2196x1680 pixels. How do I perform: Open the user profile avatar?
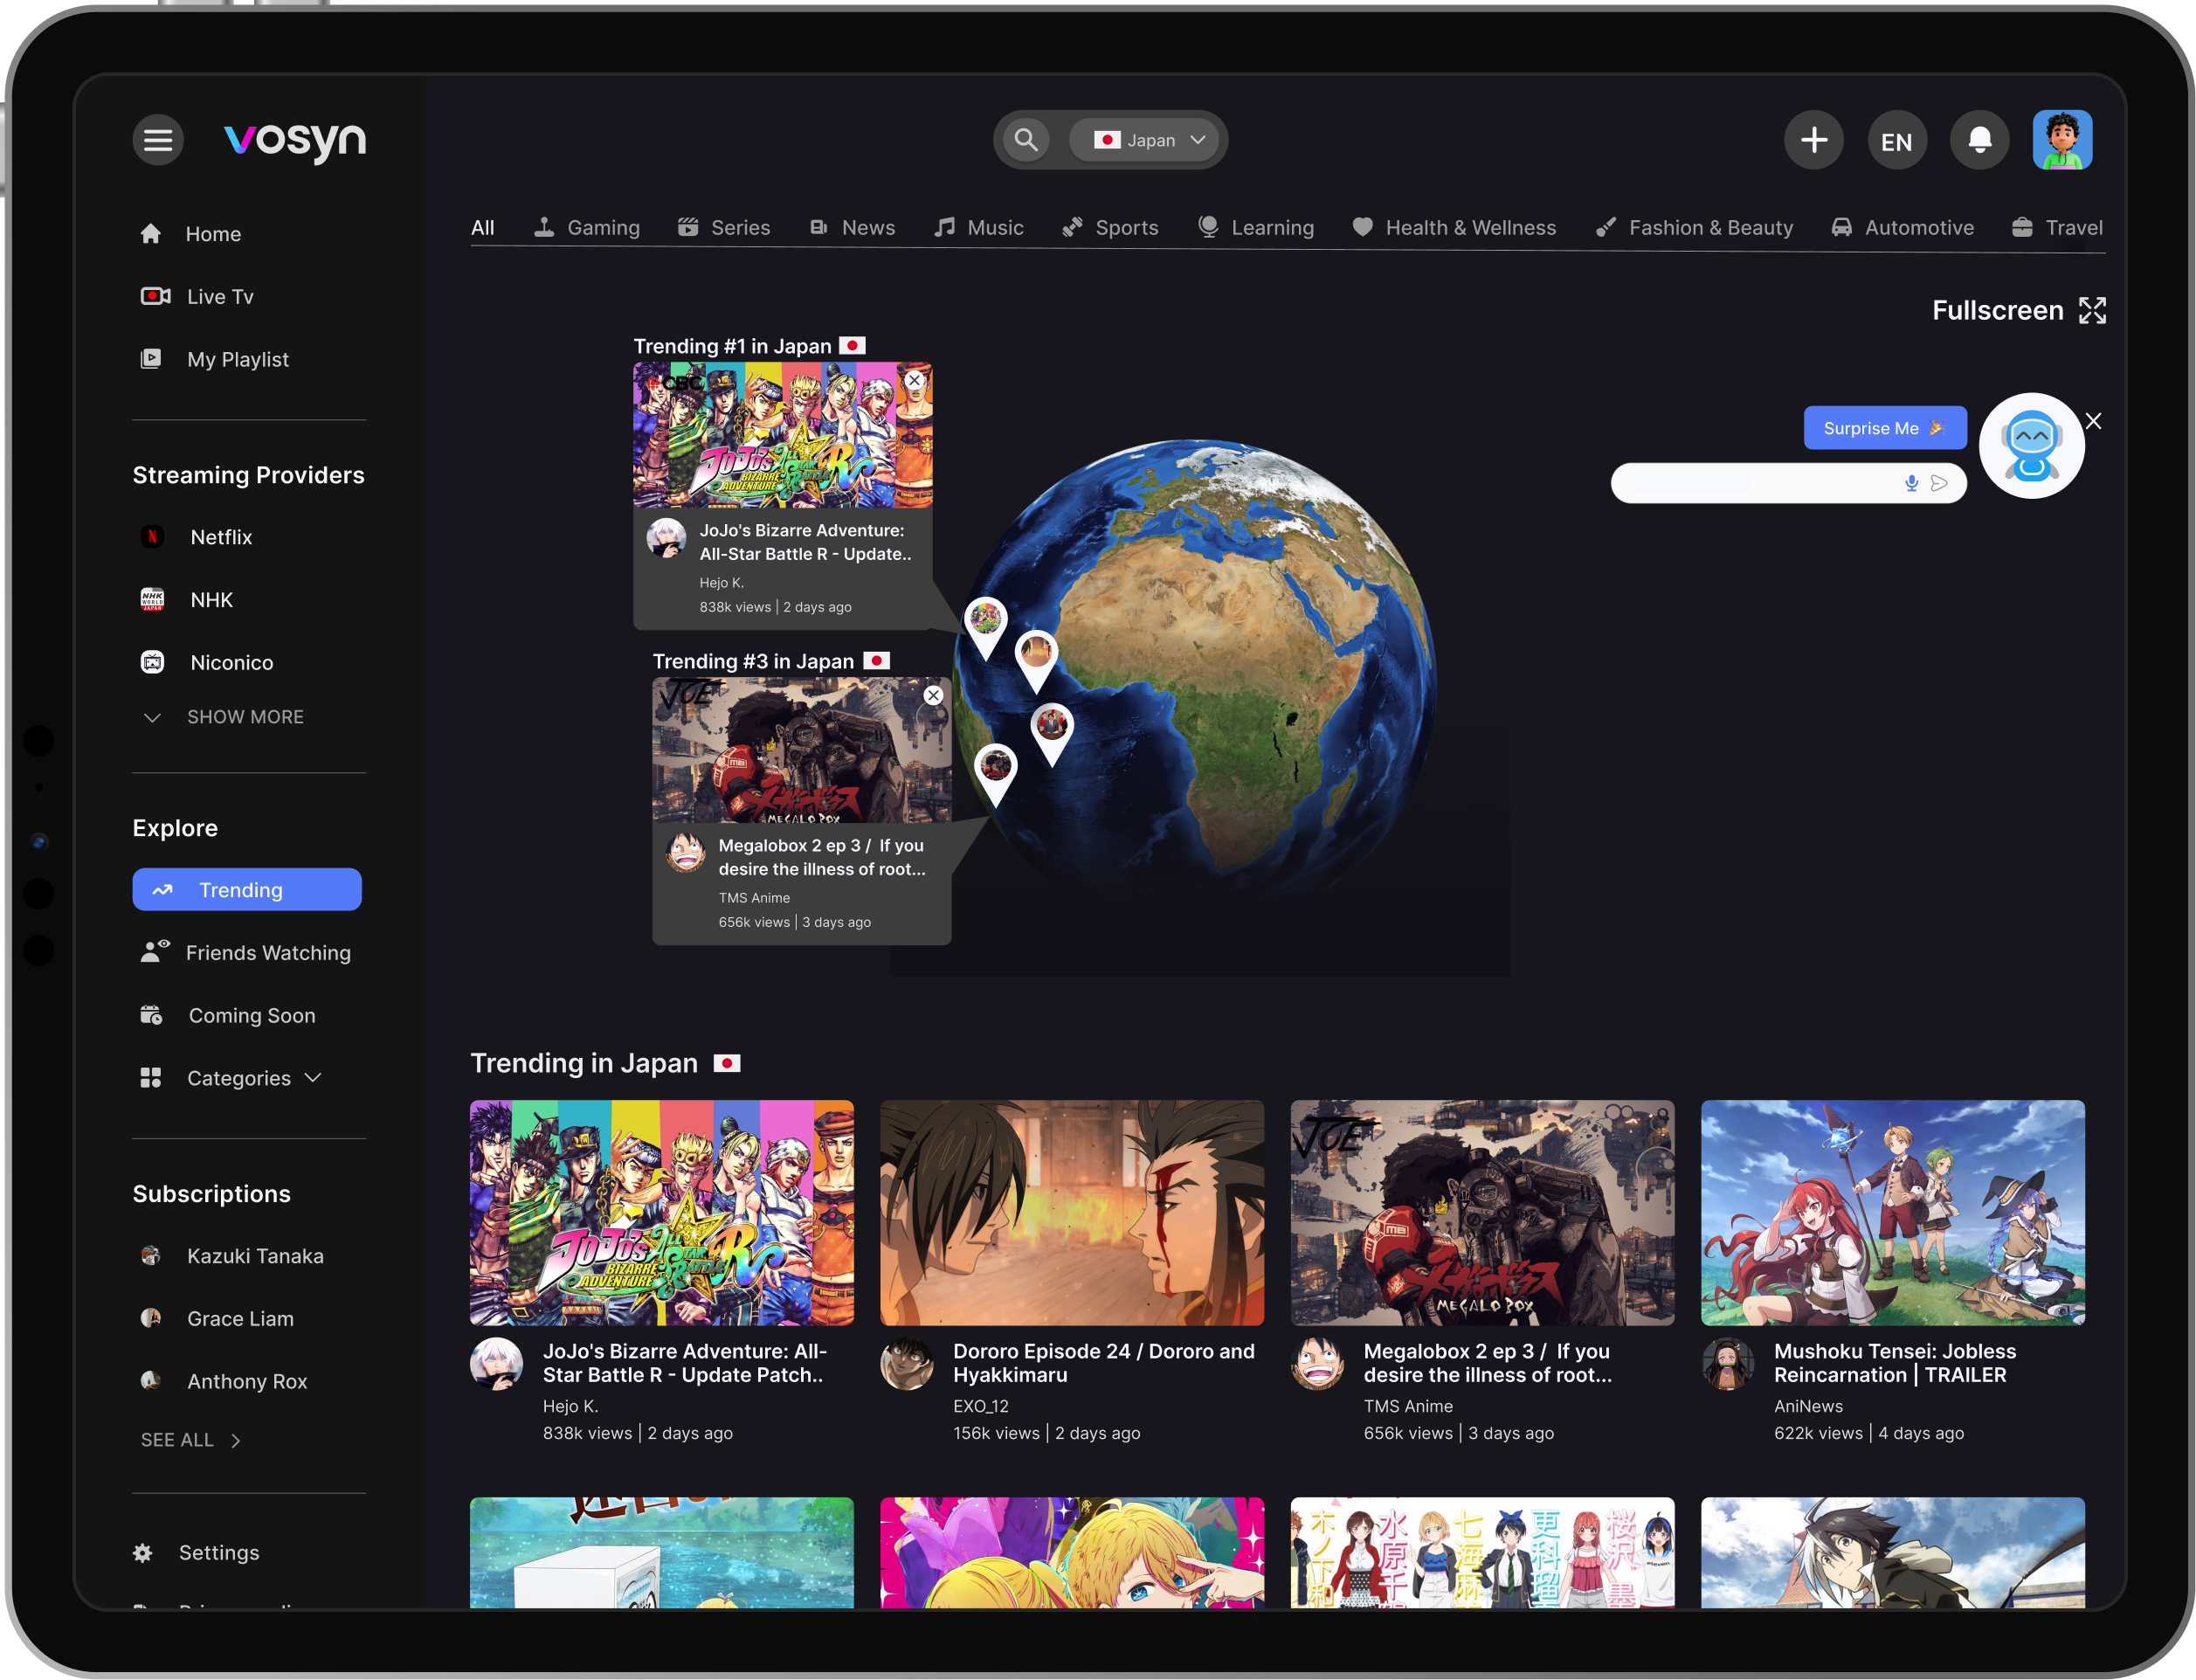pos(2062,140)
